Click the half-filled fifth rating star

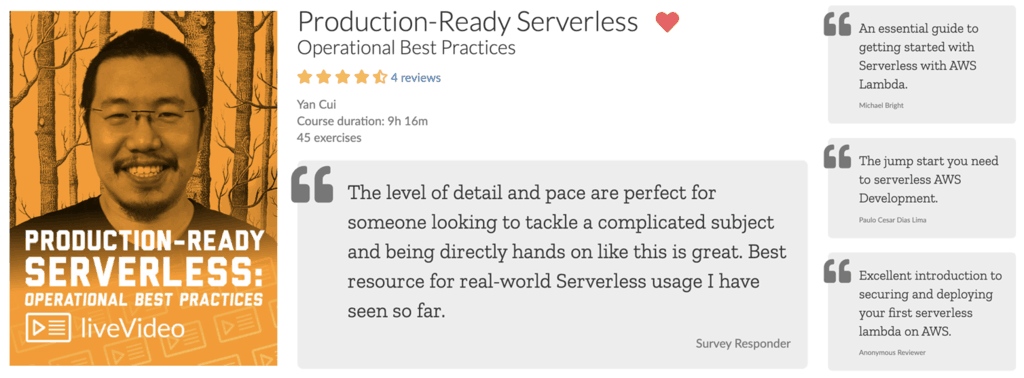pyautogui.click(x=380, y=78)
